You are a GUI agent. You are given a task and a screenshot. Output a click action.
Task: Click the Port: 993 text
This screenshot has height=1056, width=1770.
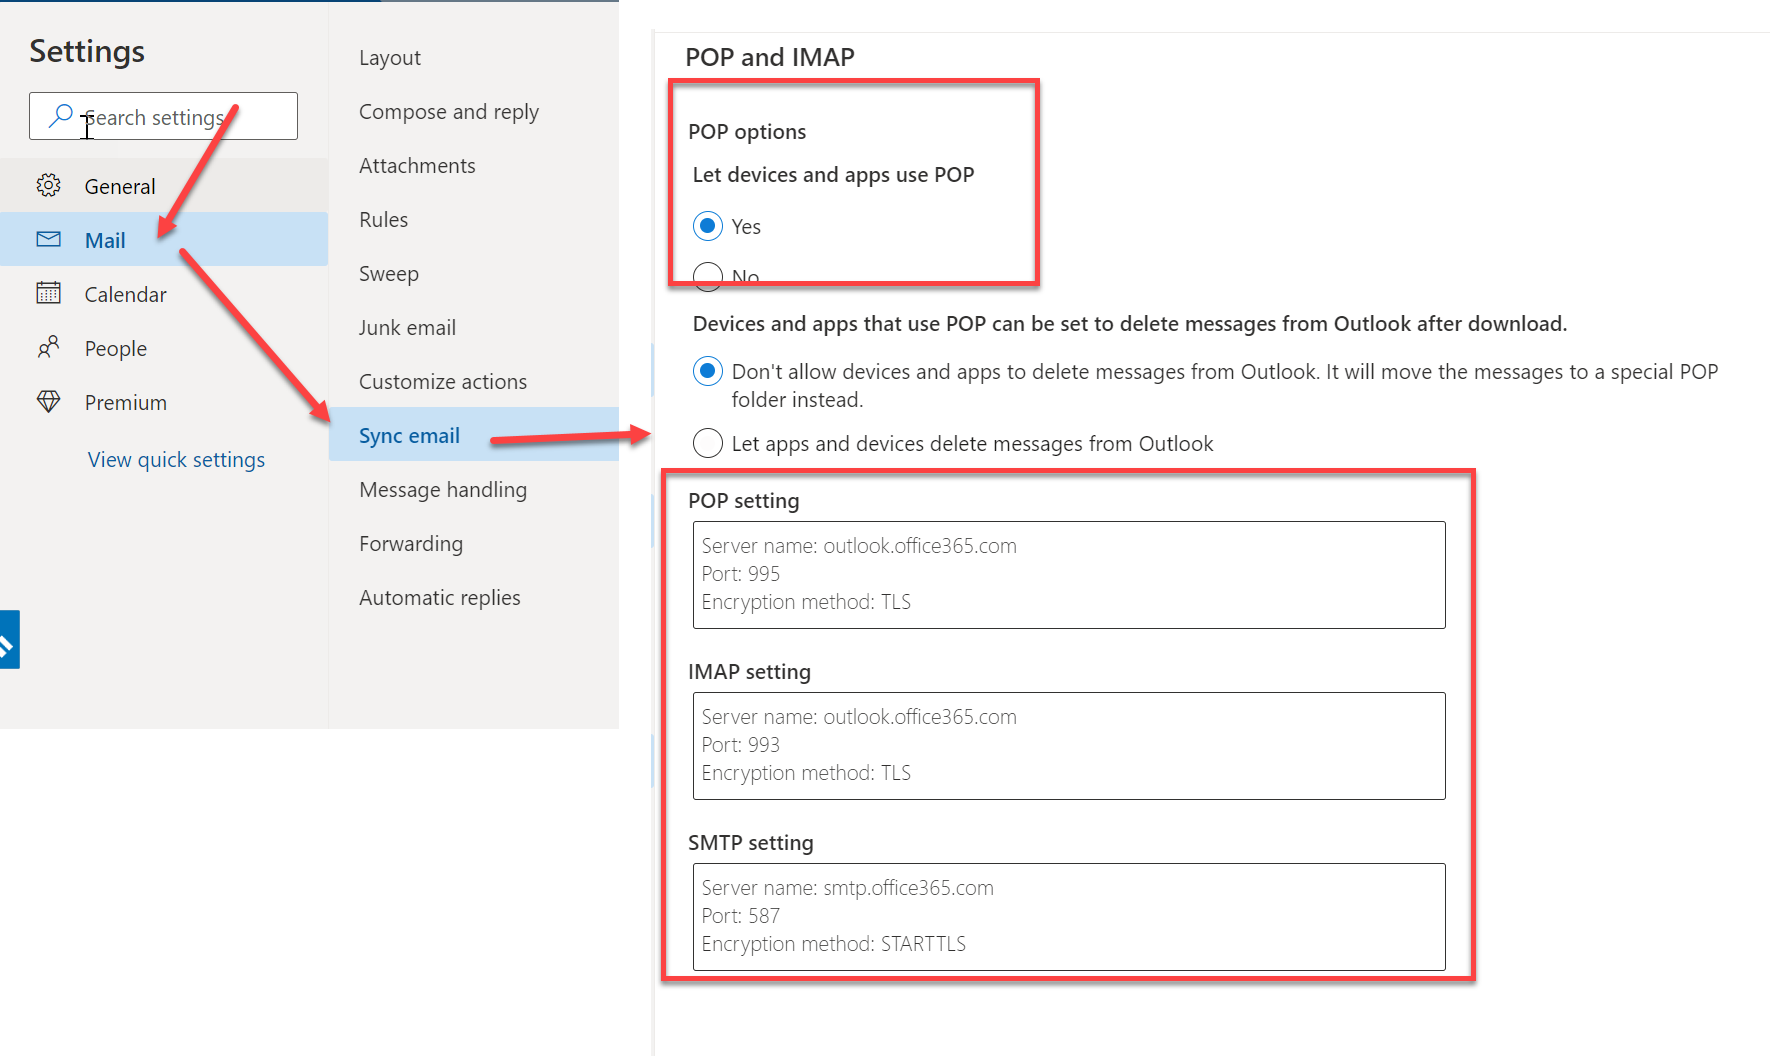pyautogui.click(x=741, y=745)
